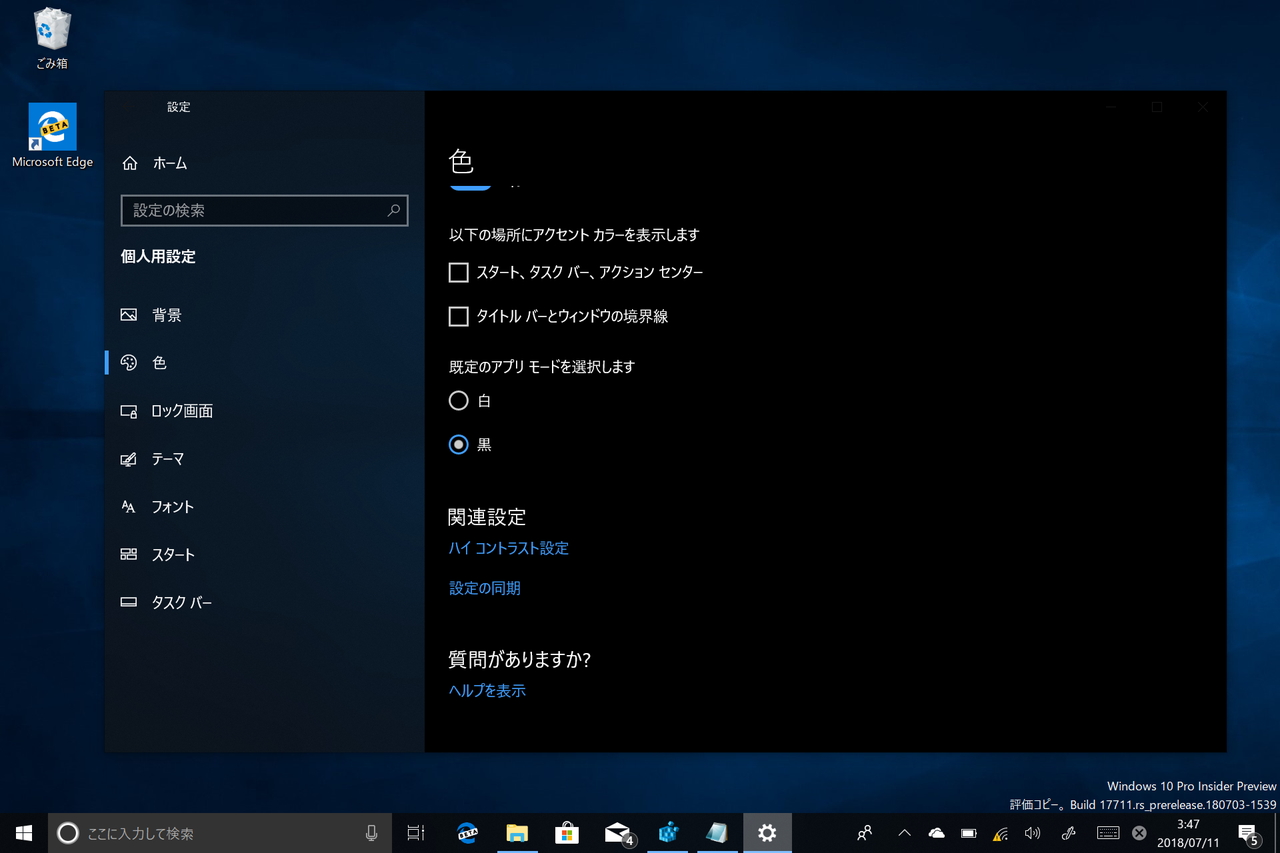Open the ハイ コントラスト設定 link

click(x=509, y=548)
